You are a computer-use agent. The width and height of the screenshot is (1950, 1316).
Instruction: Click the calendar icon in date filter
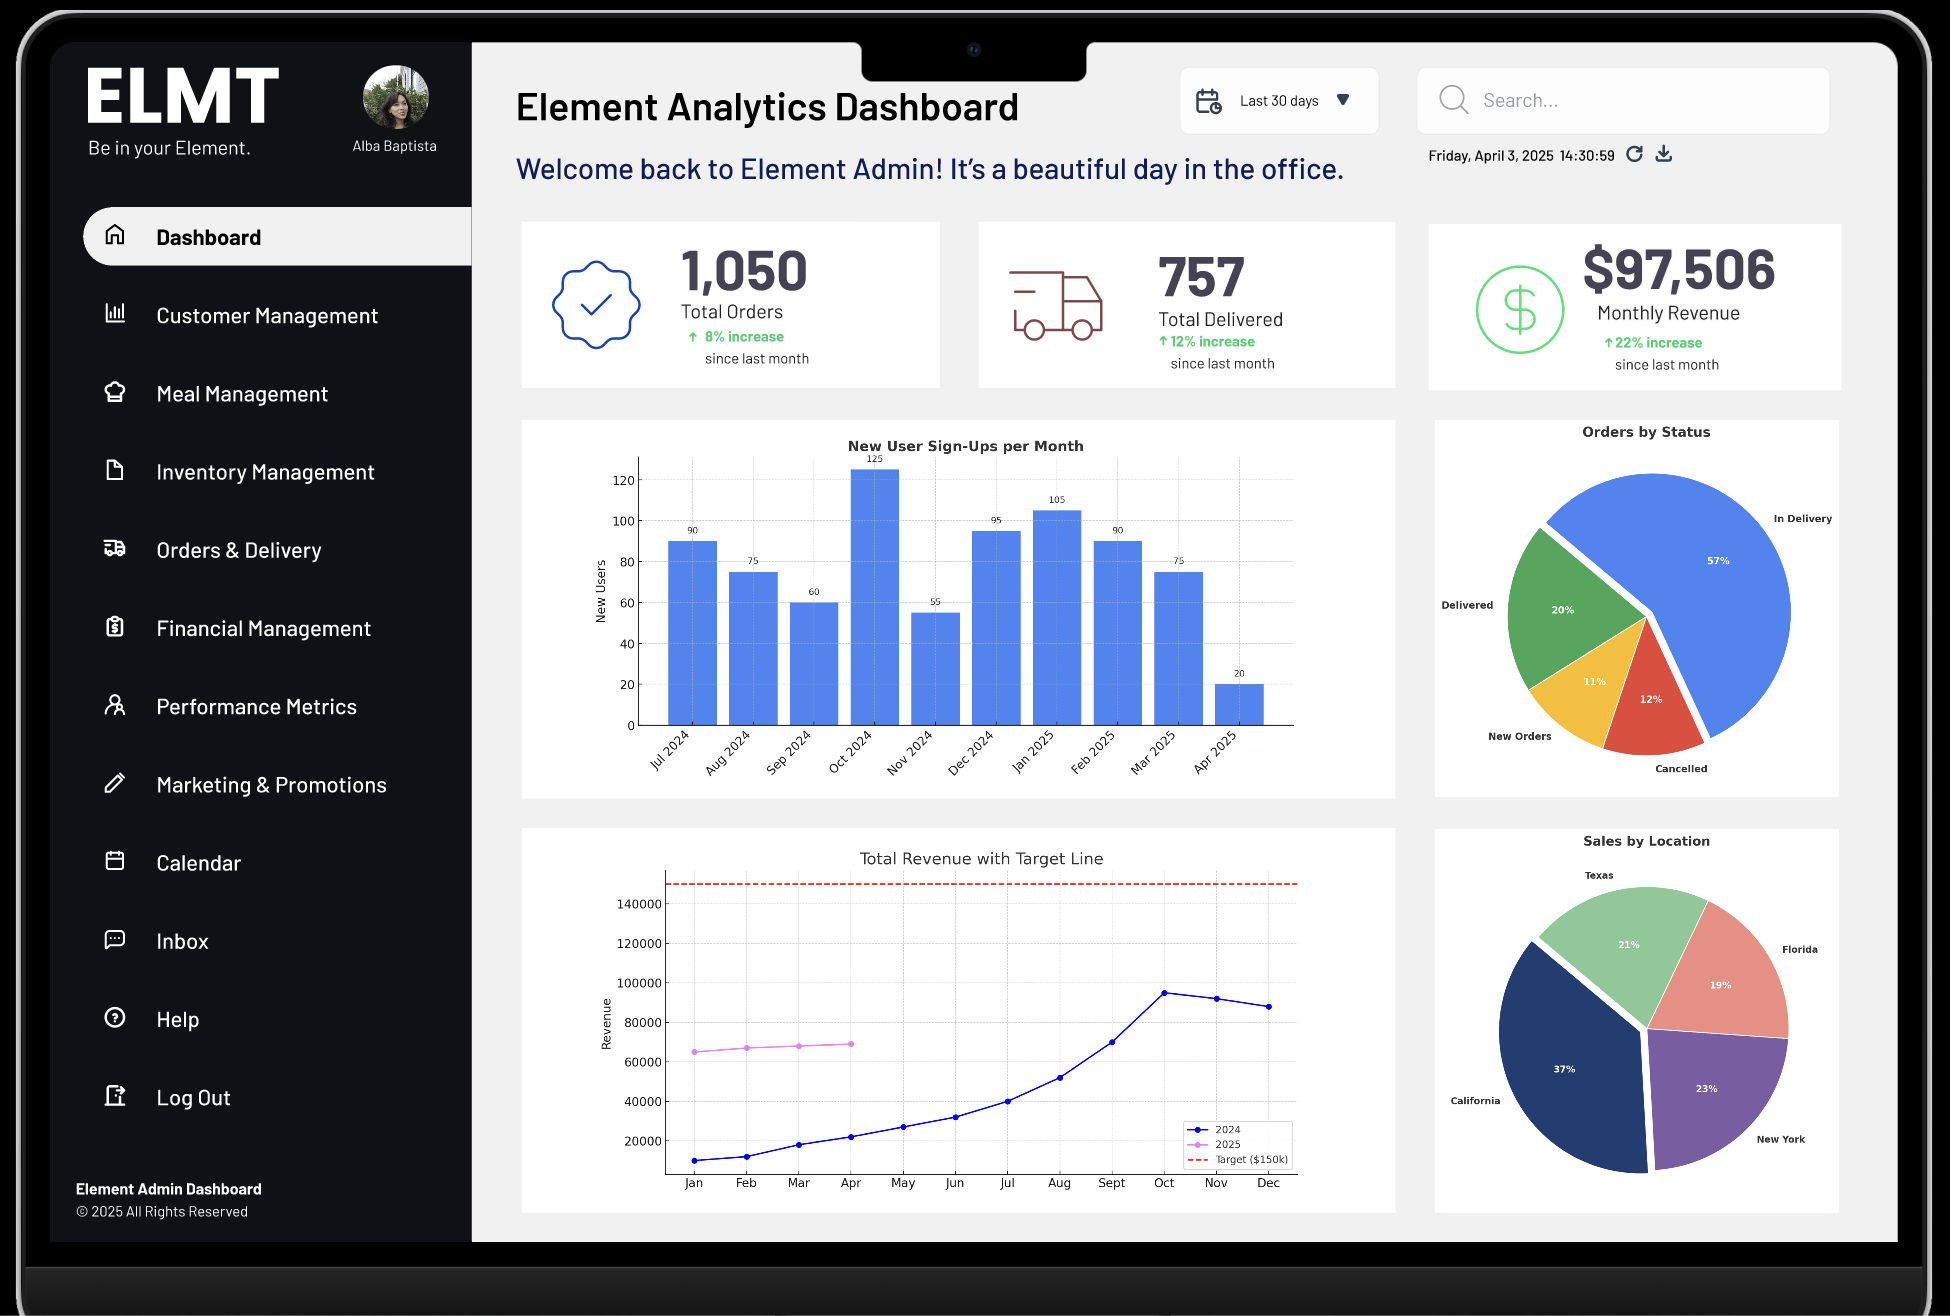pyautogui.click(x=1209, y=101)
